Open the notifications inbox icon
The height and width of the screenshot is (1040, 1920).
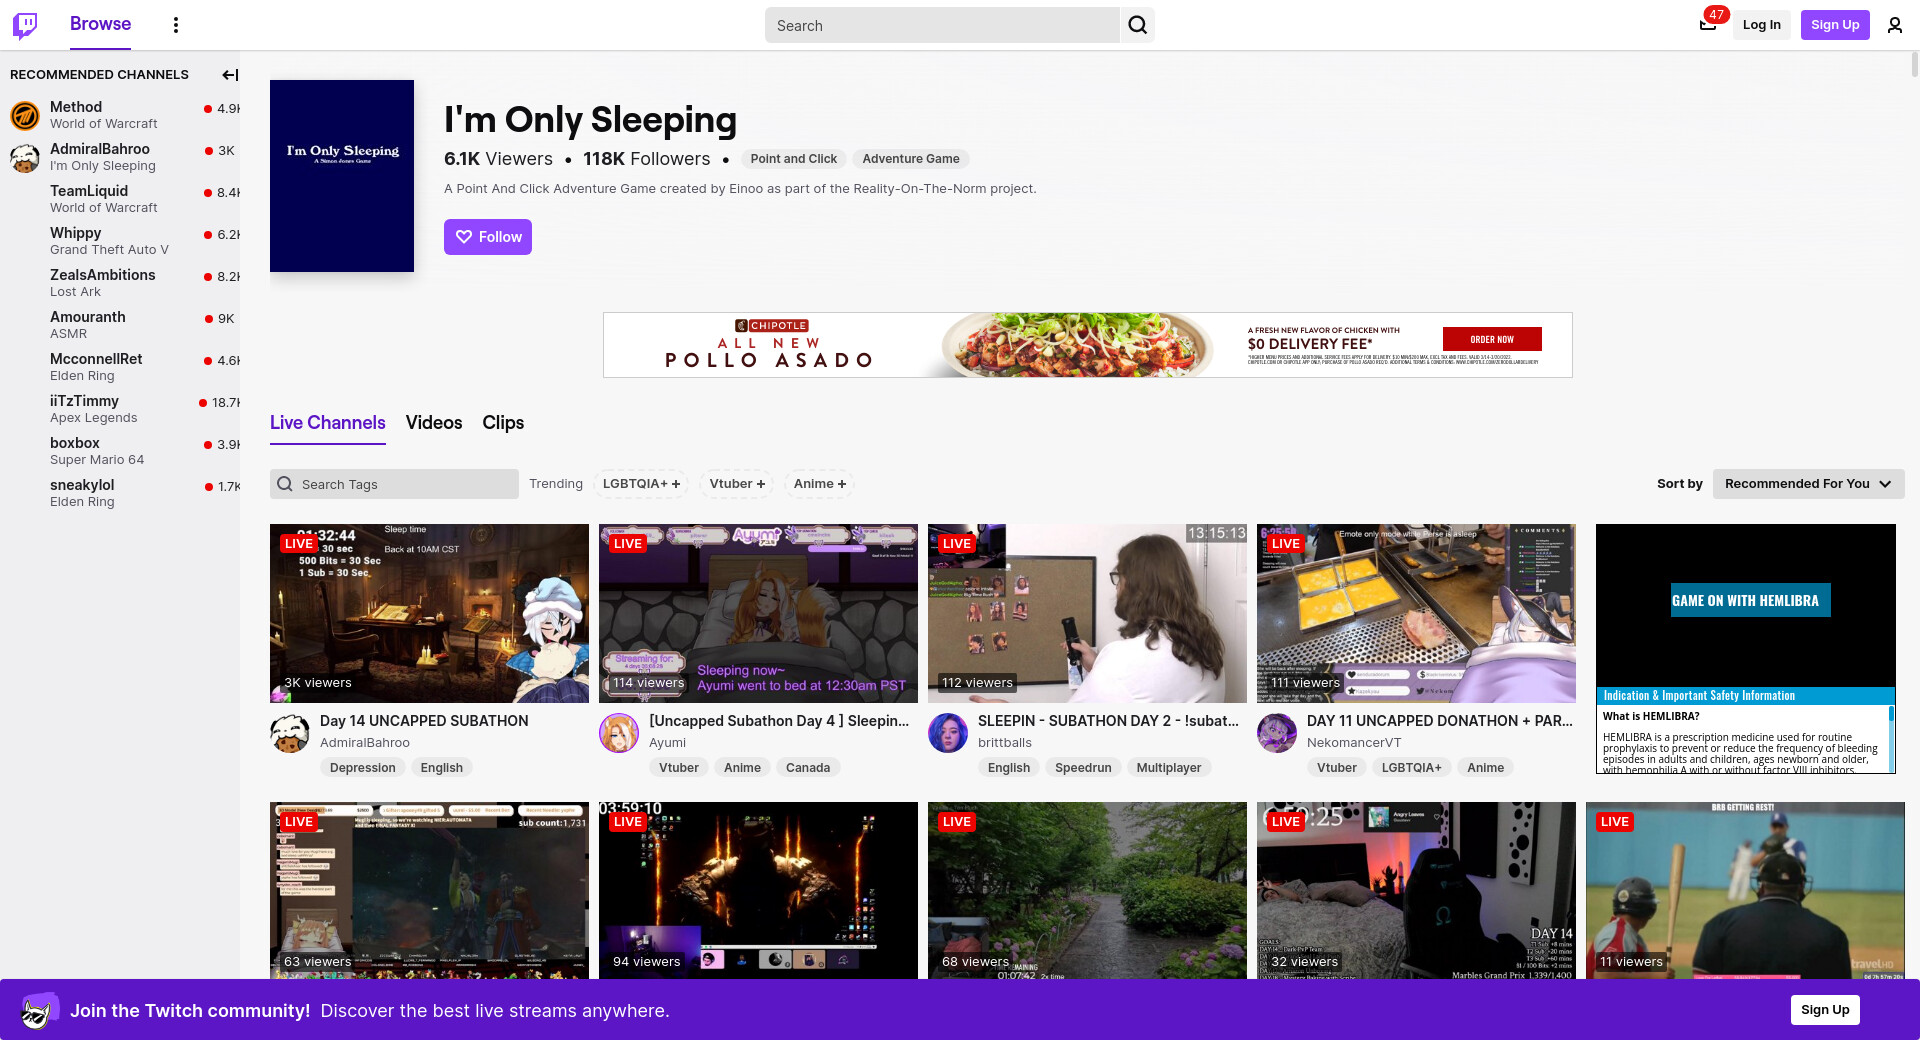[1708, 25]
